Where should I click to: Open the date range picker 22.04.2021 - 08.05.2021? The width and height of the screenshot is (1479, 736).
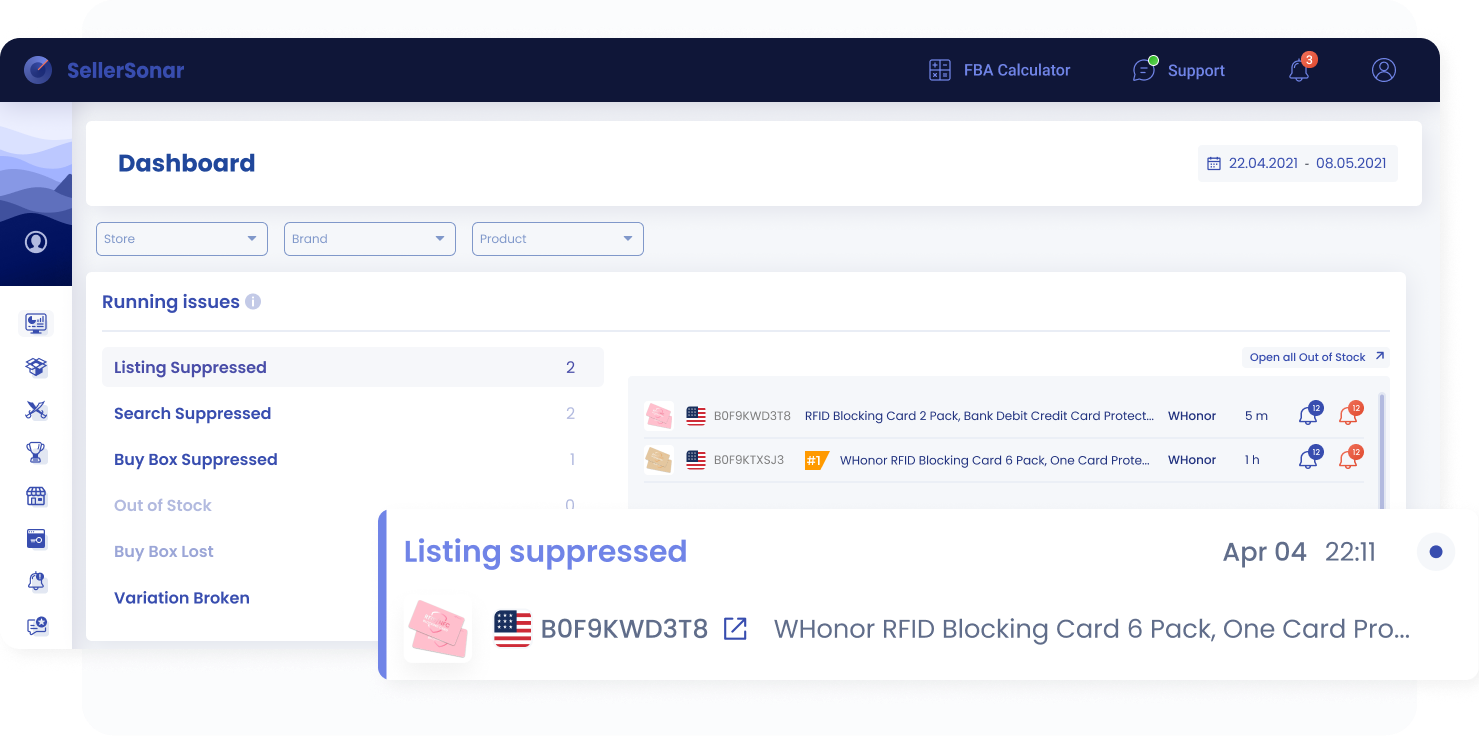tap(1297, 163)
